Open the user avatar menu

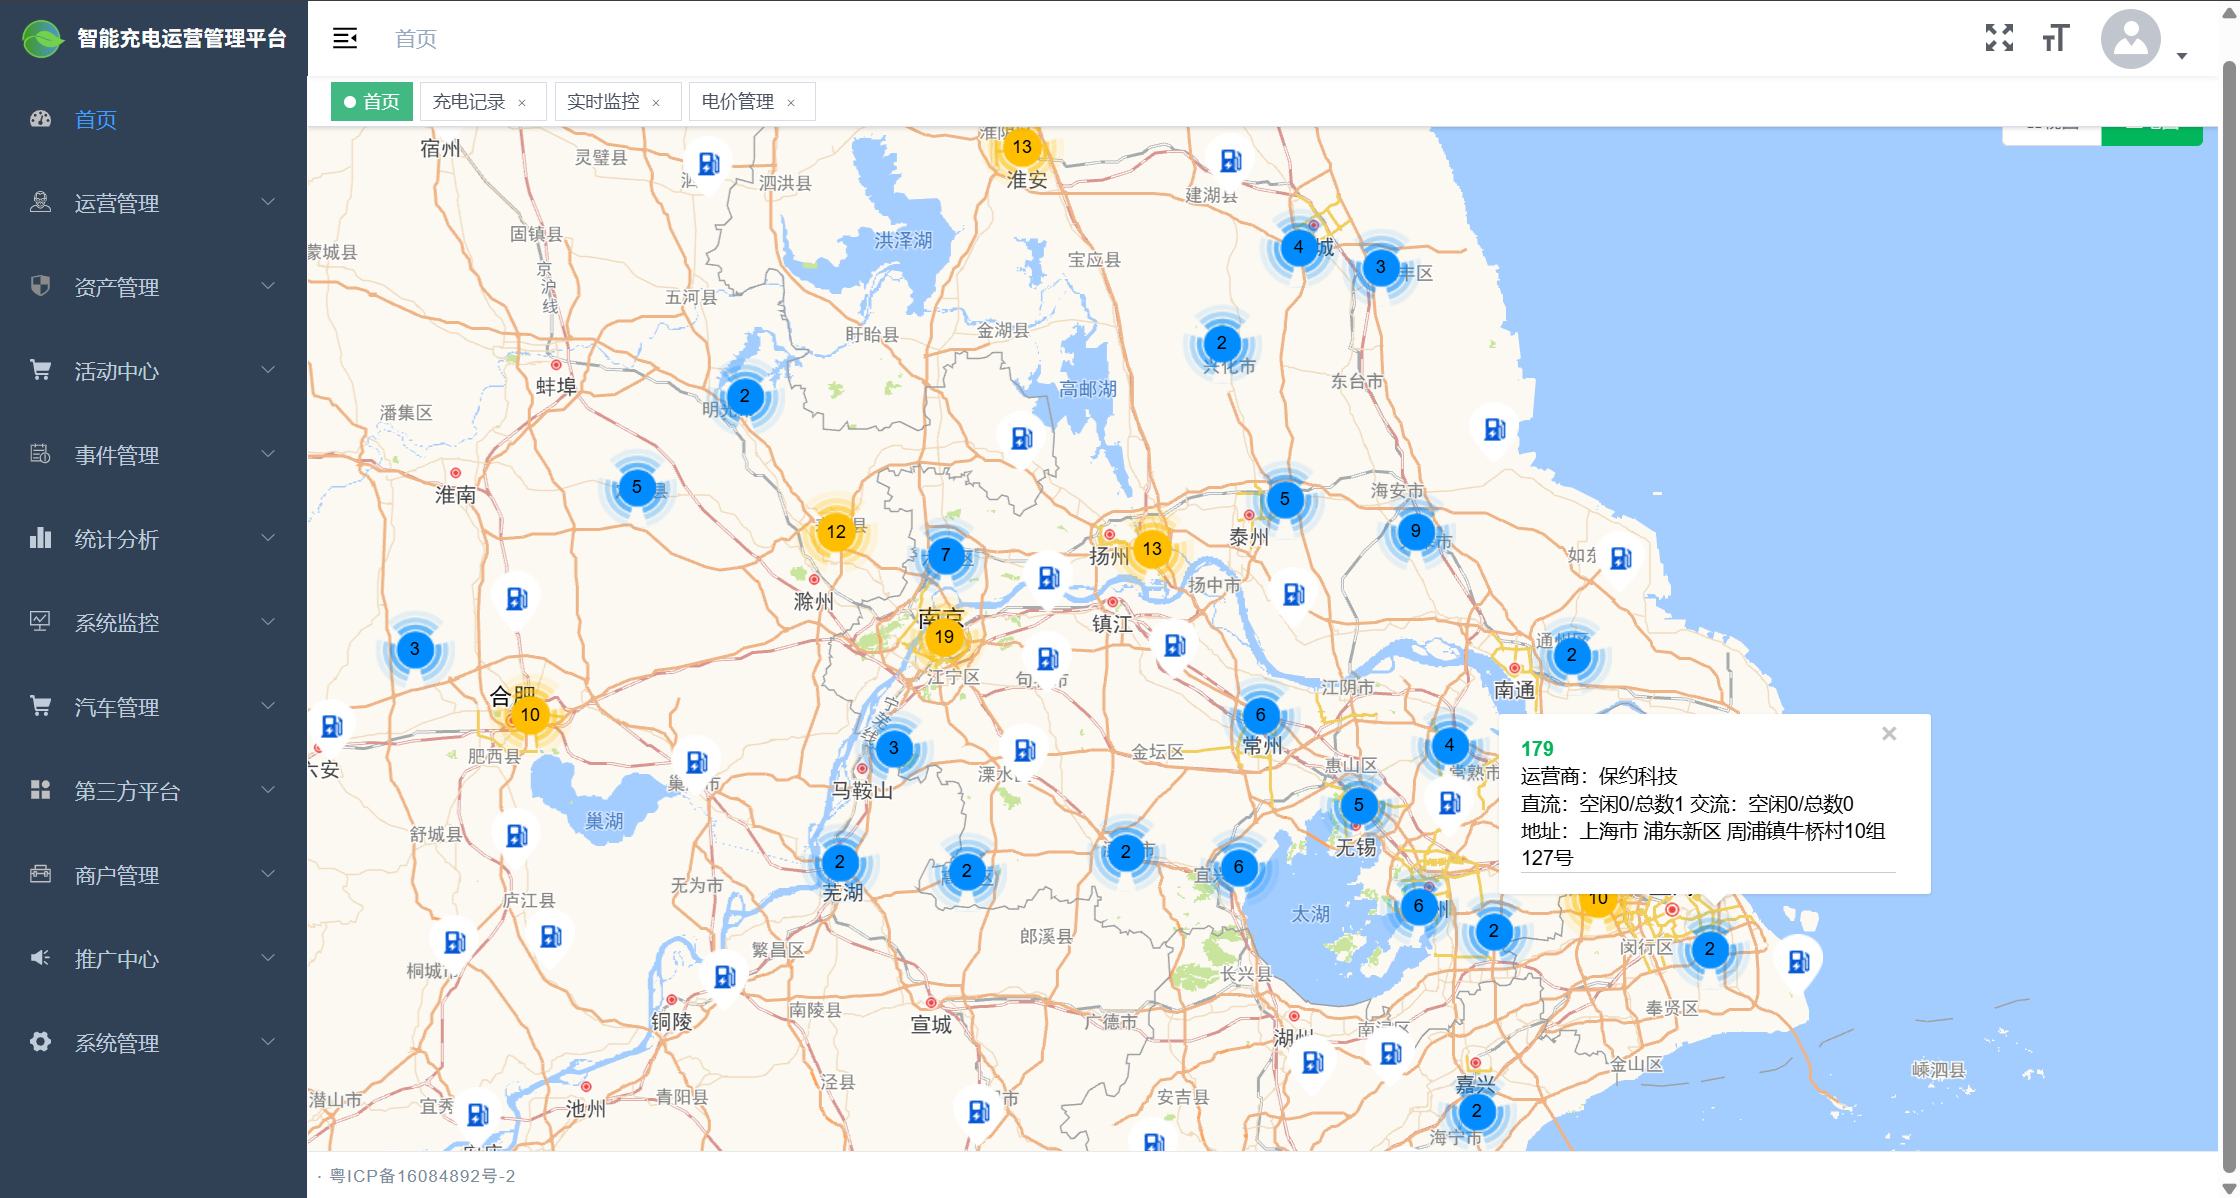pos(2131,39)
